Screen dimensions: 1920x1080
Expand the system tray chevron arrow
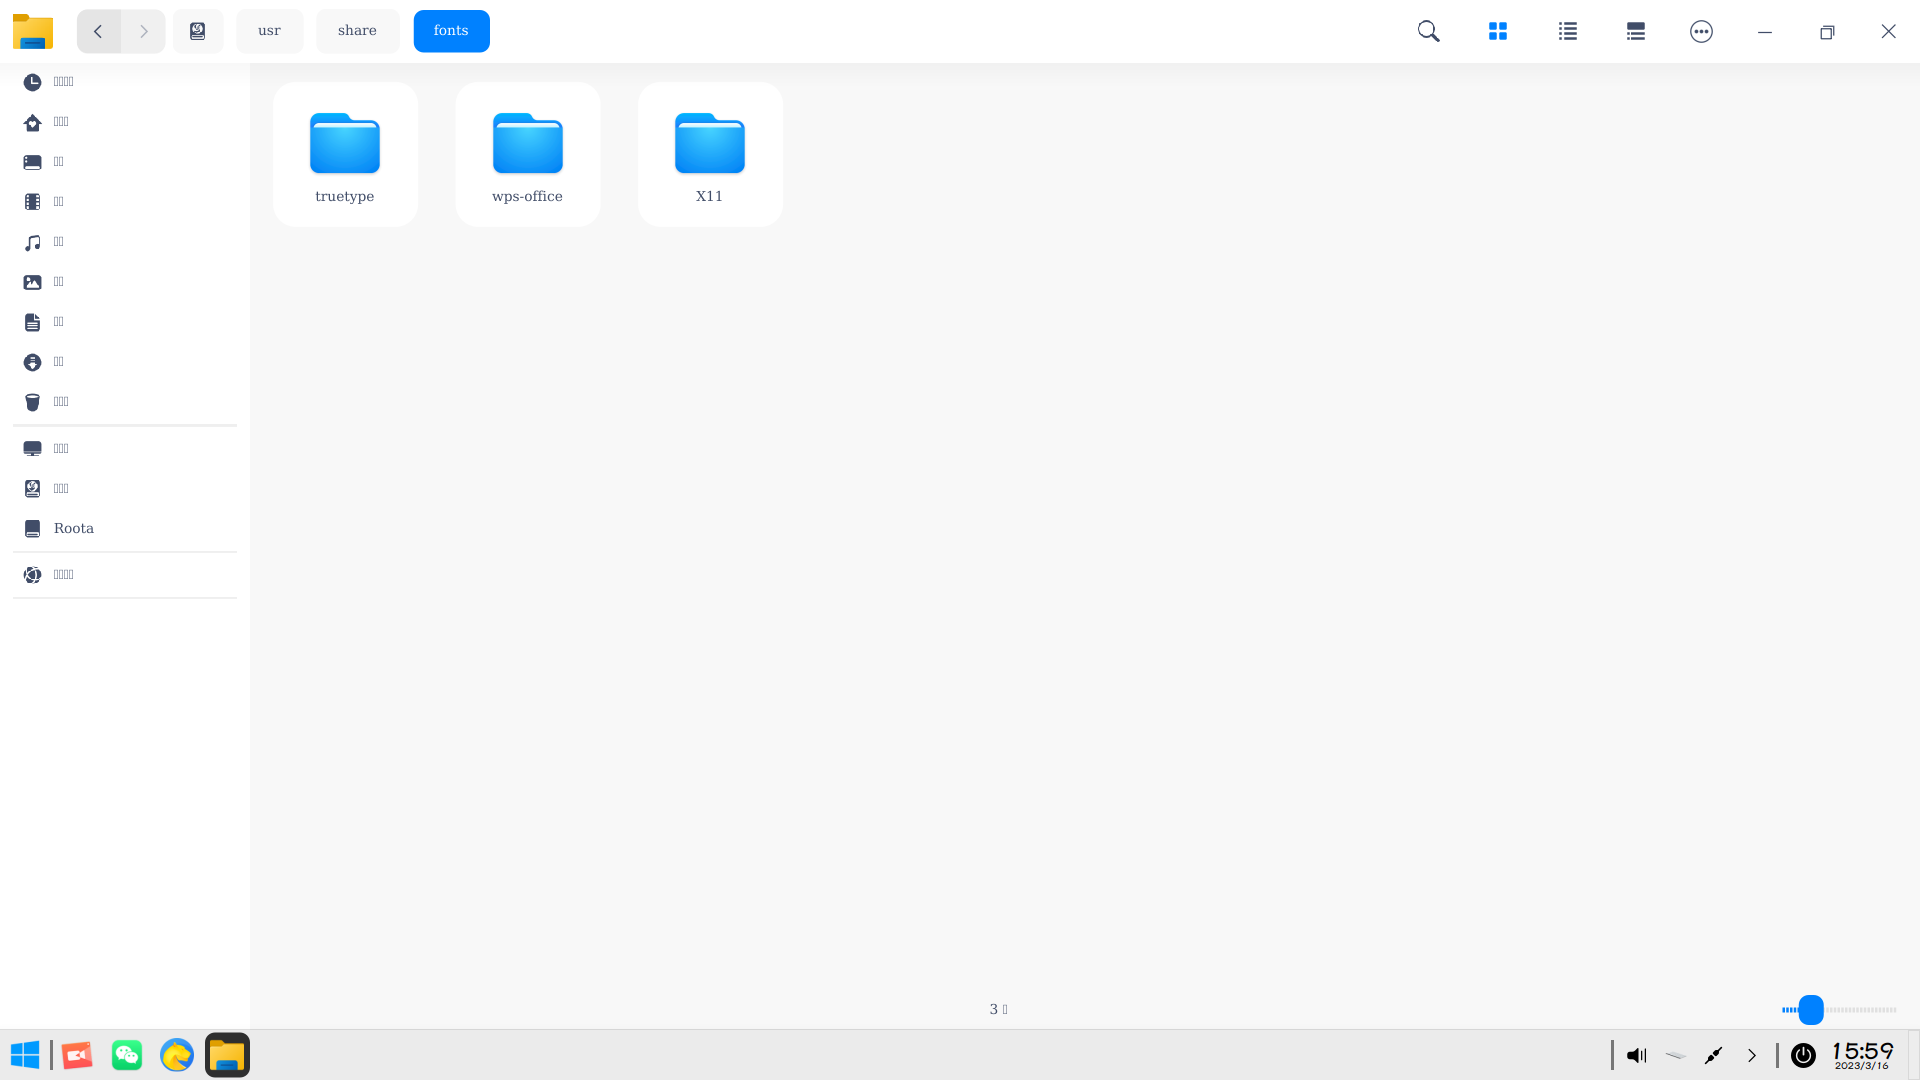click(x=1751, y=1055)
